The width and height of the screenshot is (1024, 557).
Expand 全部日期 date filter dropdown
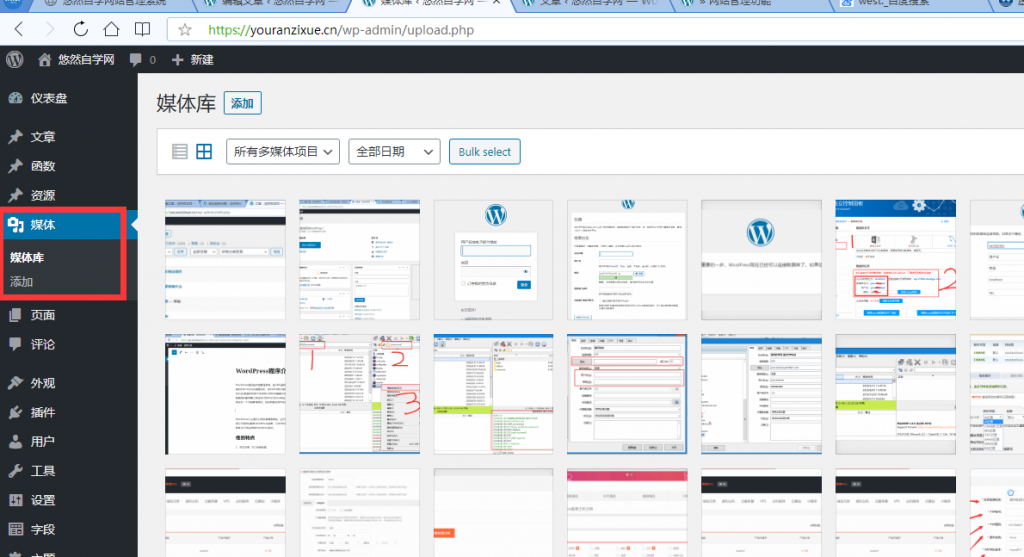(x=394, y=151)
